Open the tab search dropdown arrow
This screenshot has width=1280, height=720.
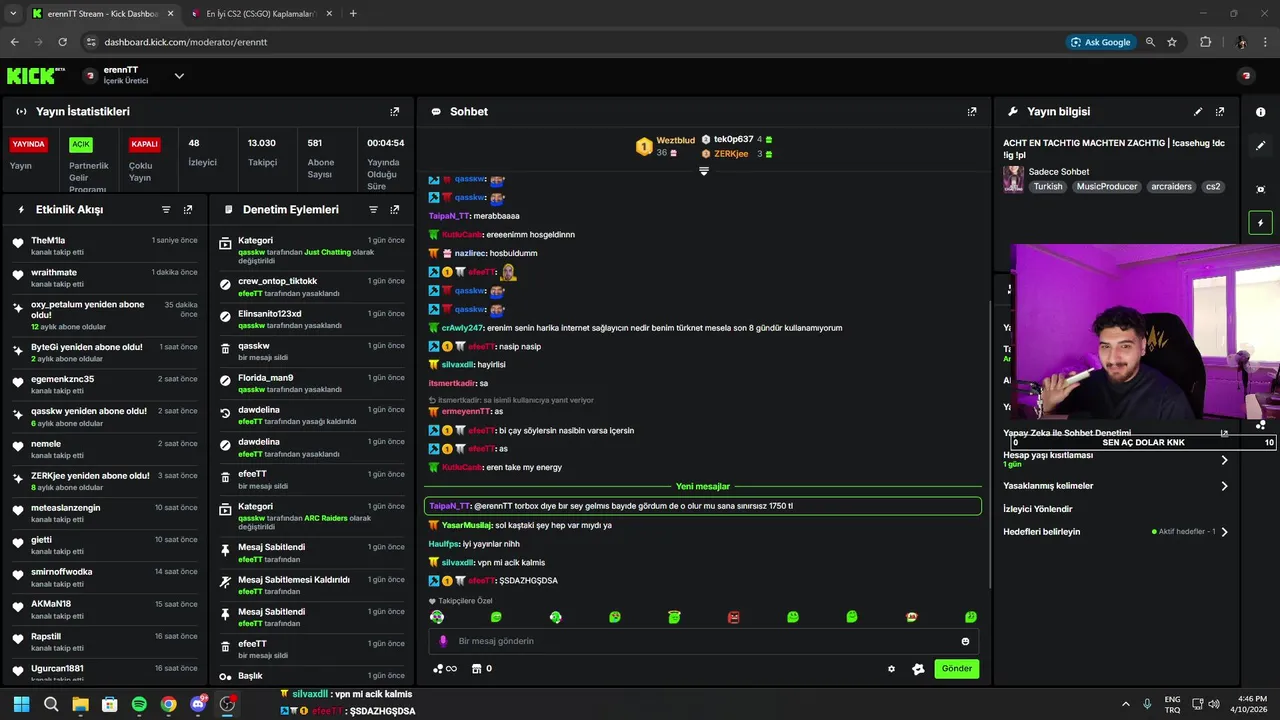pos(12,14)
